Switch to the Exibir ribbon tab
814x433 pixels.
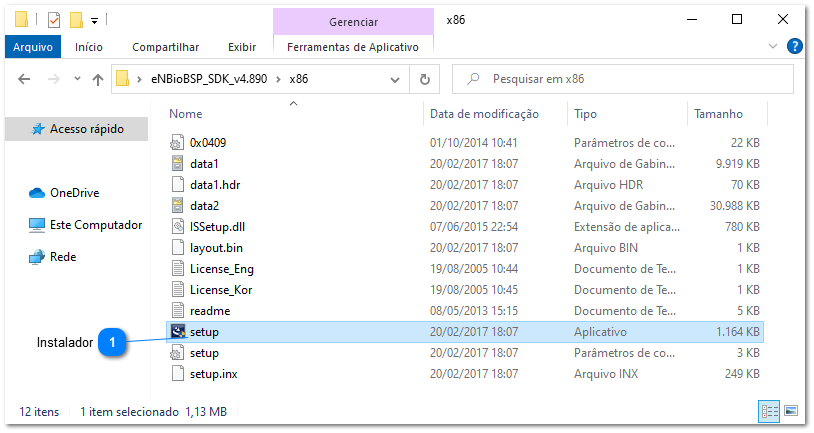click(242, 47)
